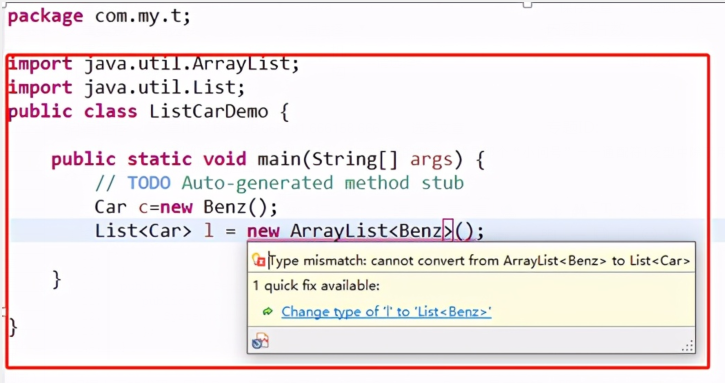Image resolution: width=725 pixels, height=383 pixels.
Task: Click the 'Type mismatch: cannot convert' message text
Action: 479,261
